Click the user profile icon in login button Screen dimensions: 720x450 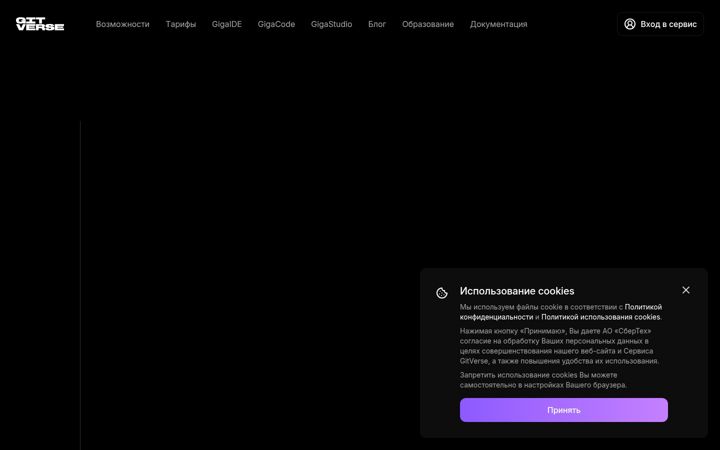630,24
